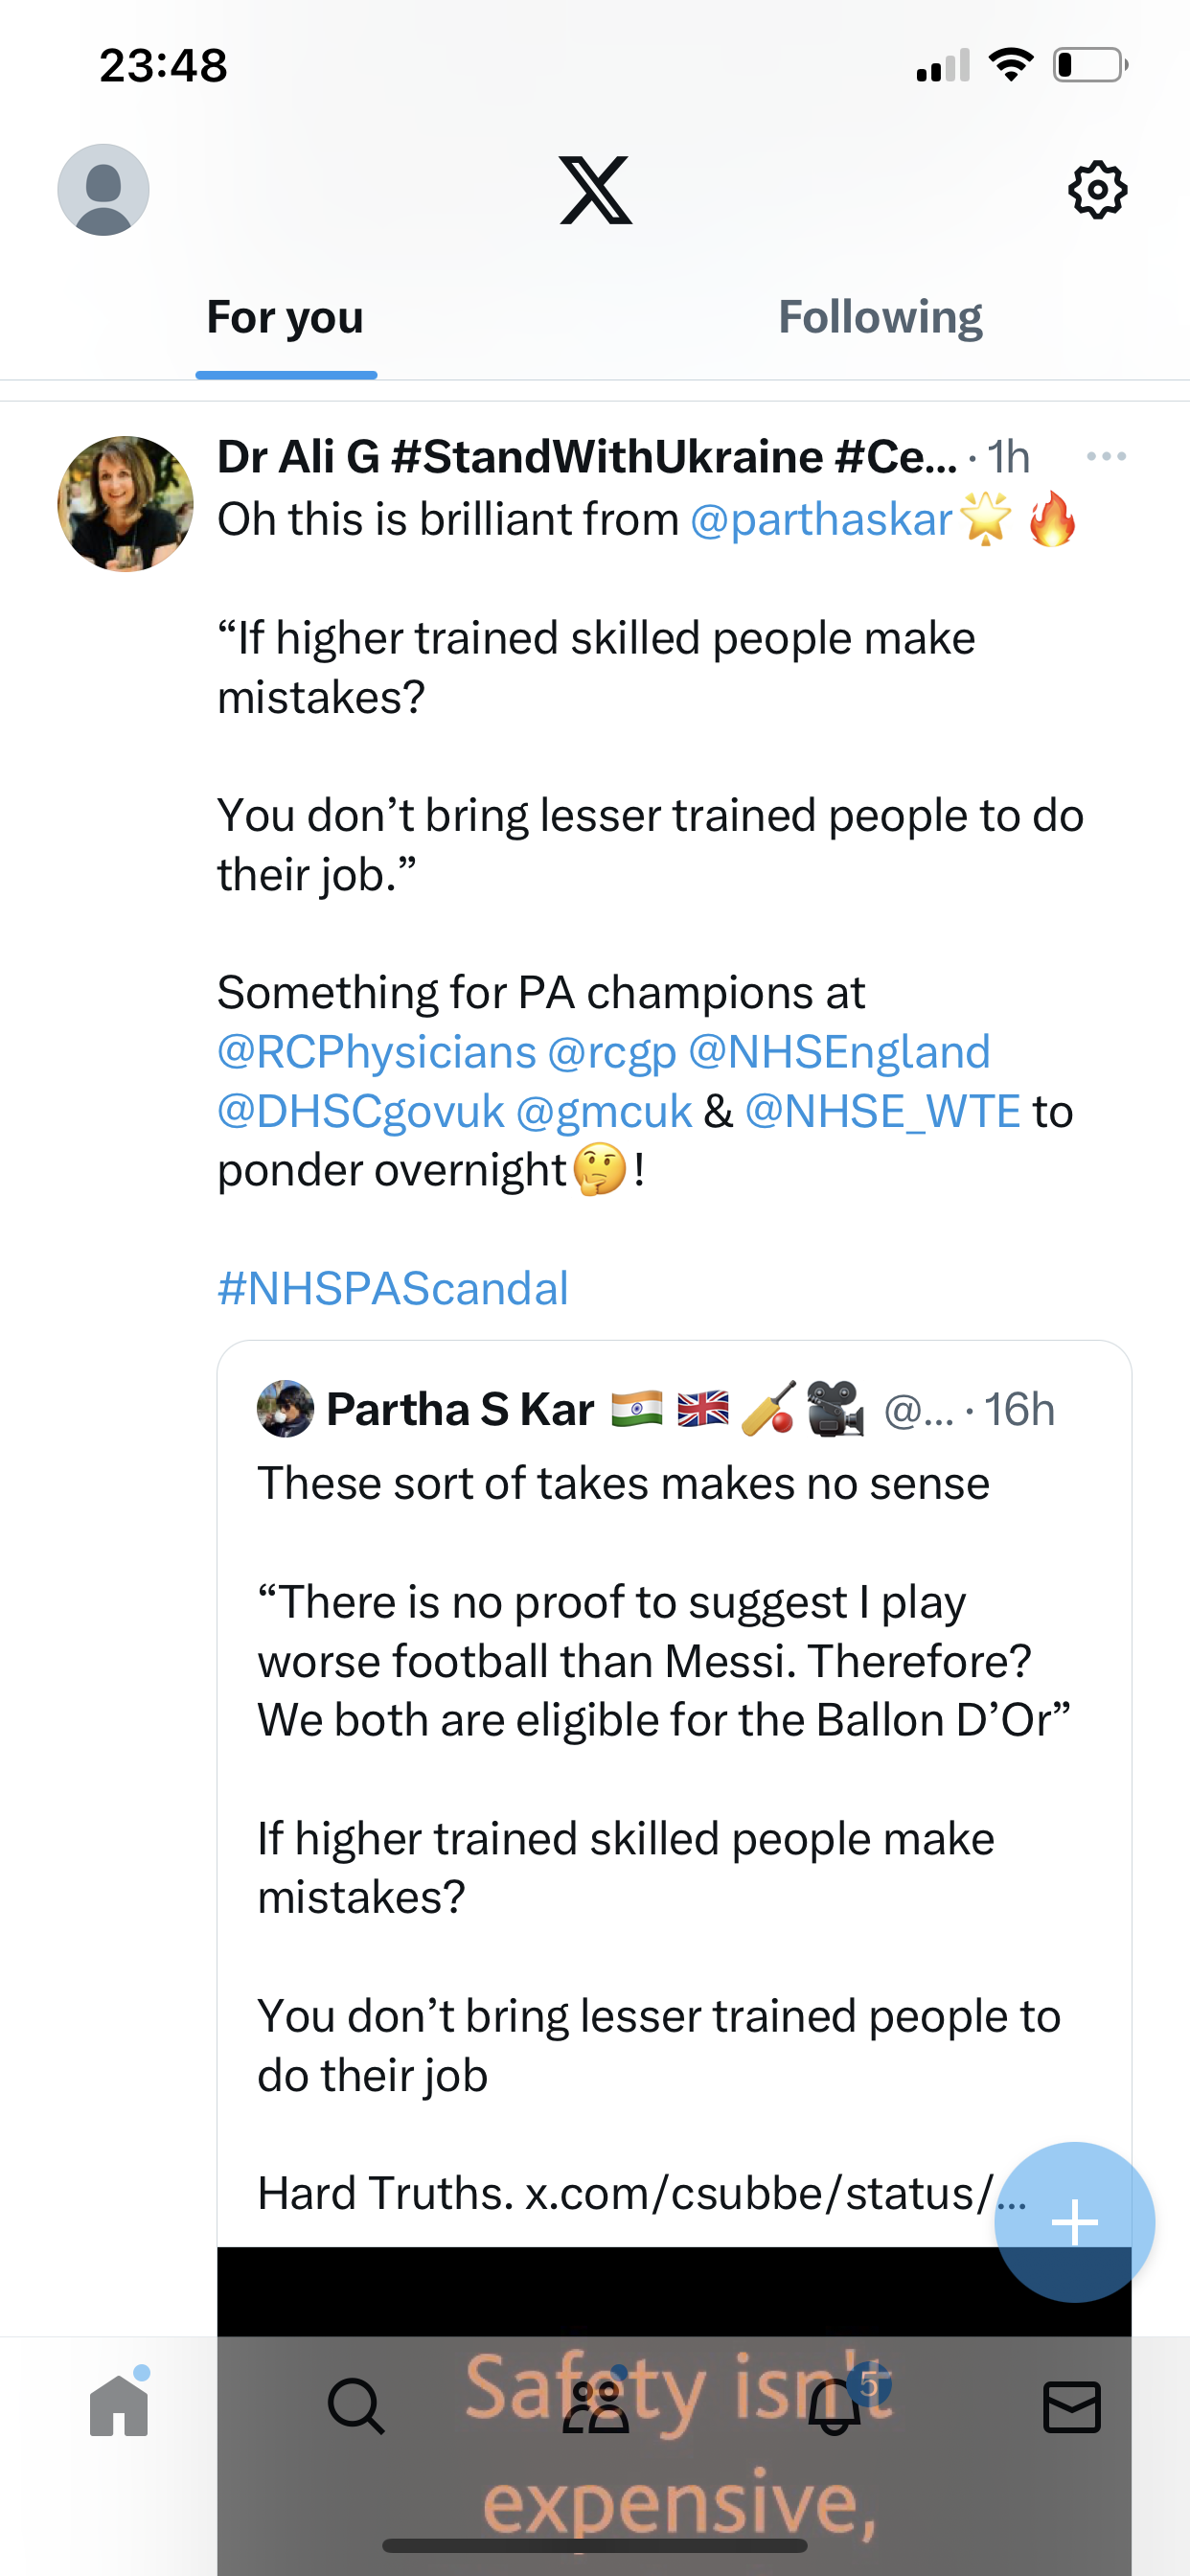Open the #NHSPAScandal hashtag

(393, 1288)
